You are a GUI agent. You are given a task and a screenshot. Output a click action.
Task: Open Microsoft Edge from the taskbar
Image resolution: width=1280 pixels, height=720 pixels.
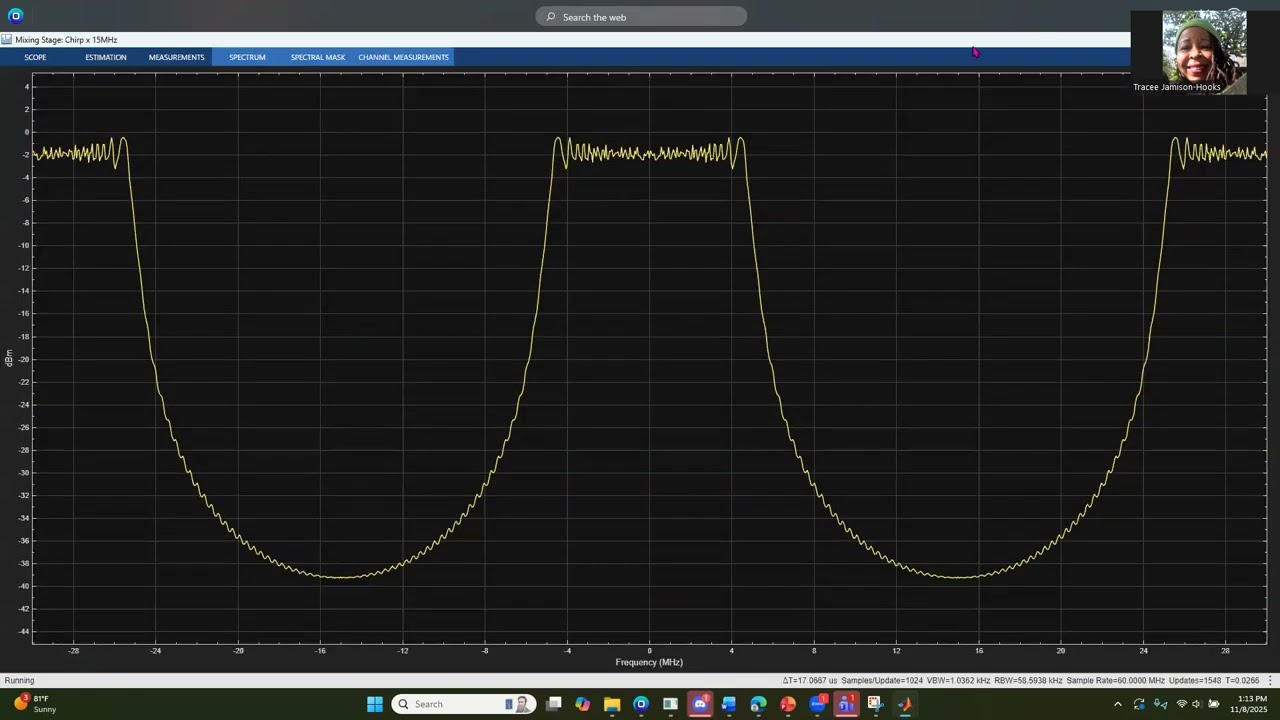(758, 704)
